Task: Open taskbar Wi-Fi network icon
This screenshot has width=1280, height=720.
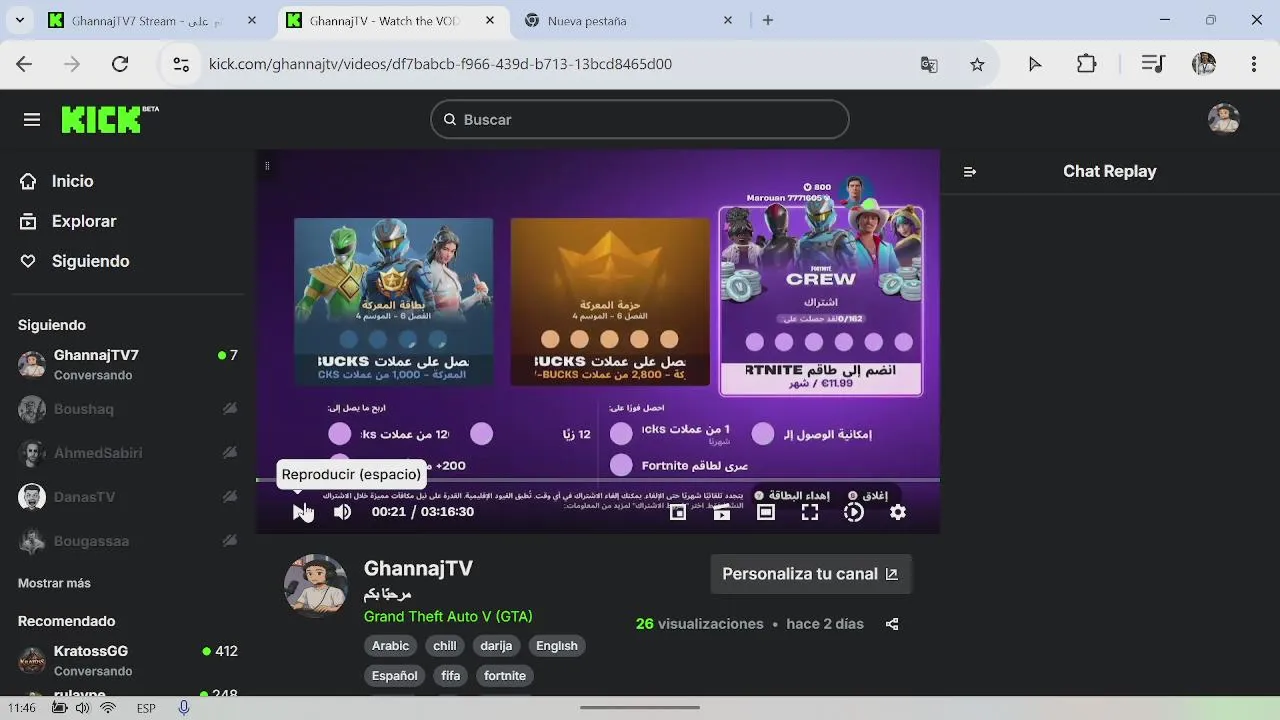Action: 108,708
